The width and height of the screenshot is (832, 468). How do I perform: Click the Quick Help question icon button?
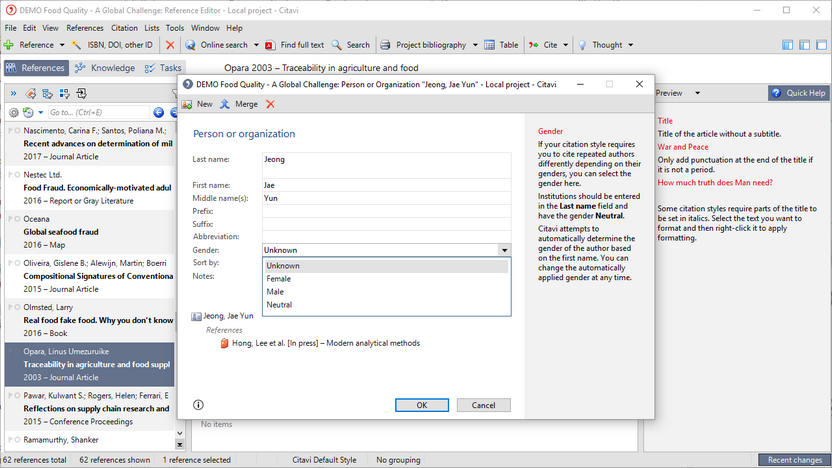(x=798, y=93)
